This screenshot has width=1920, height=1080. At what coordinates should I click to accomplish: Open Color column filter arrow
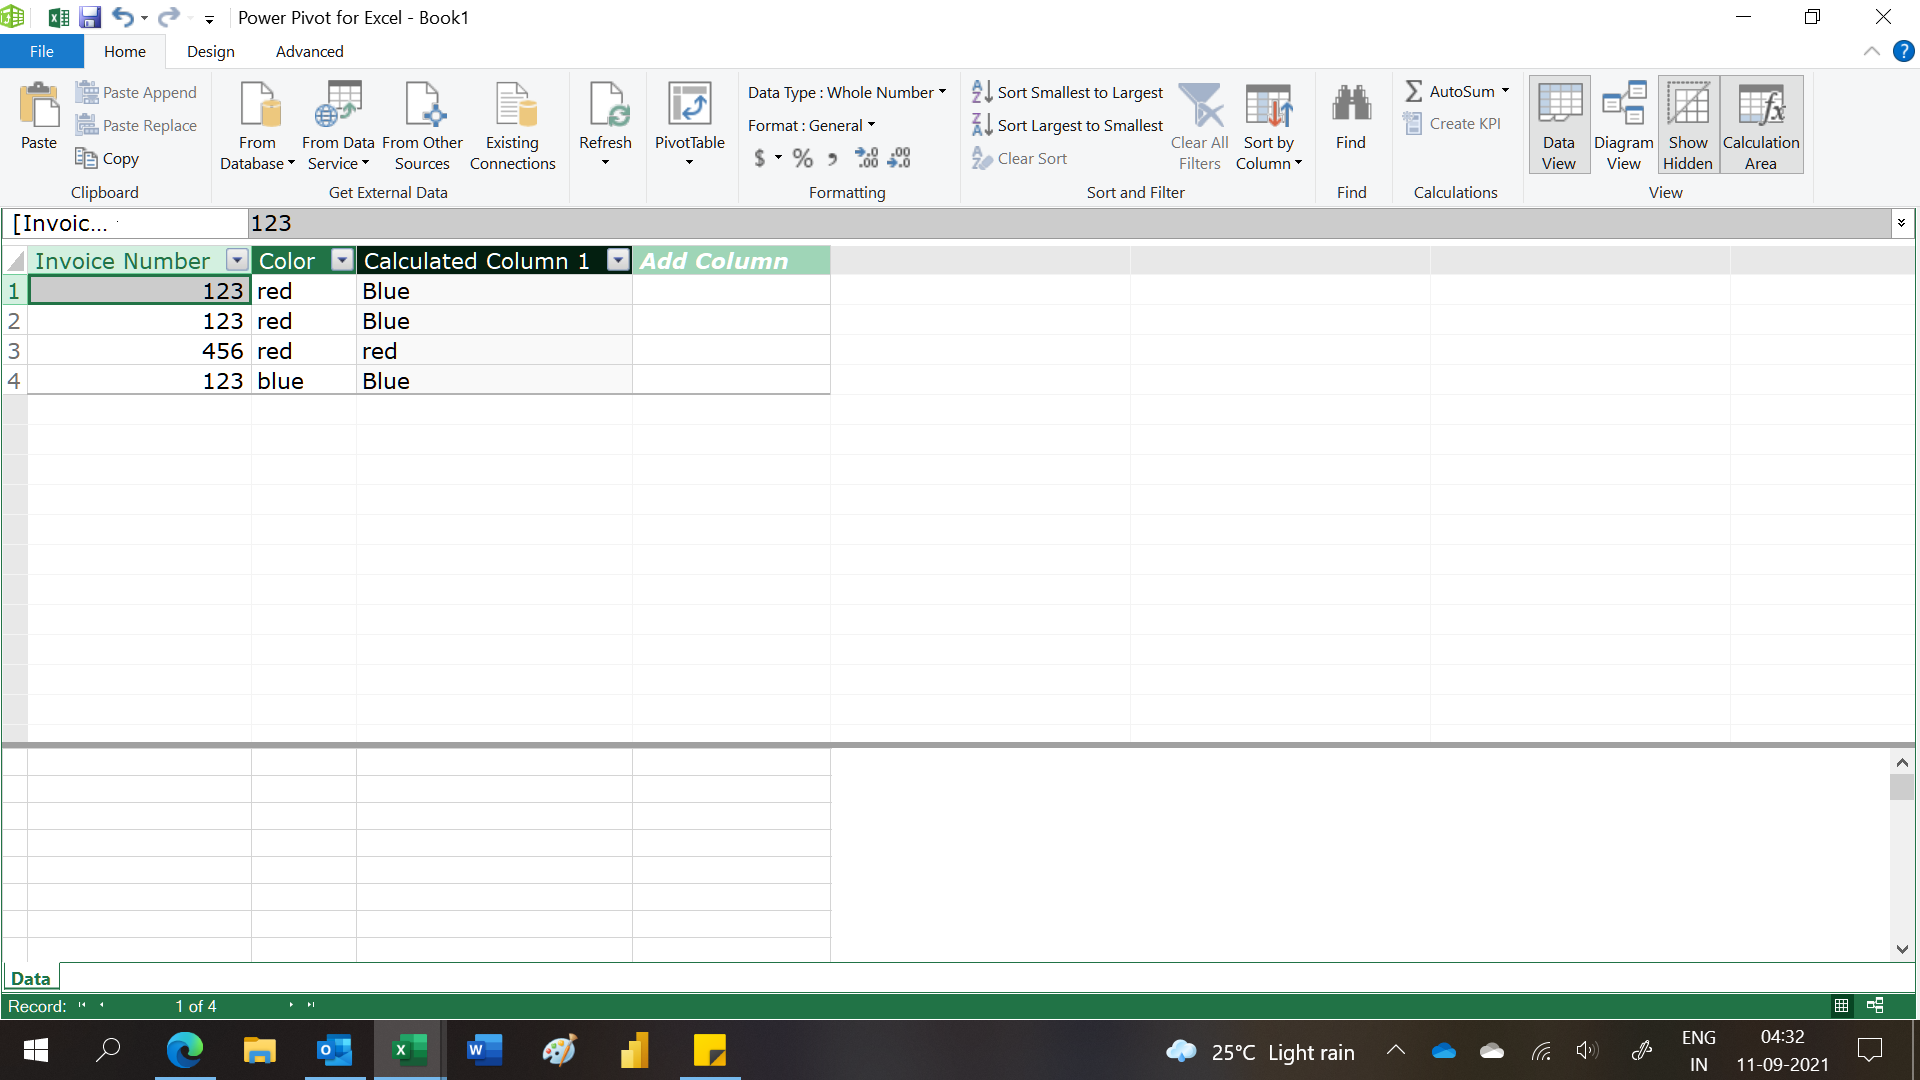tap(342, 260)
